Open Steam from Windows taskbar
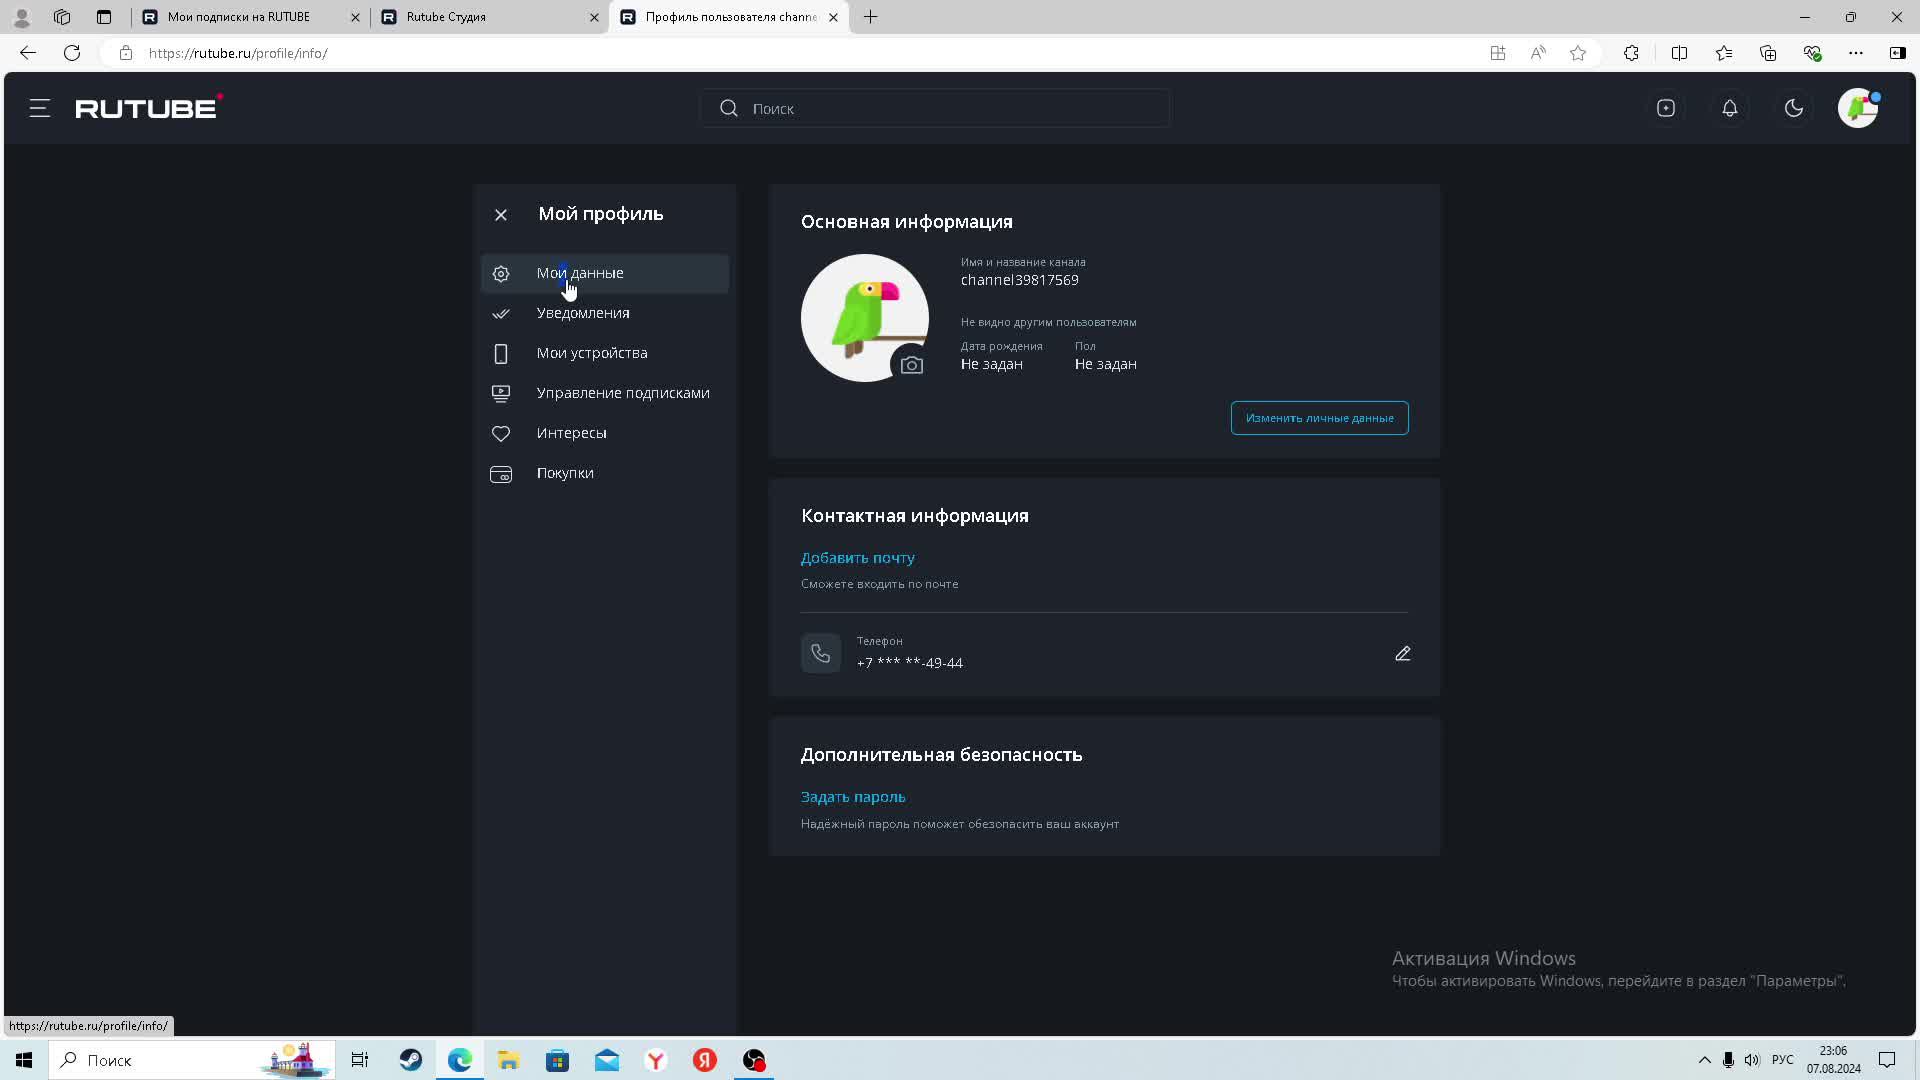The image size is (1920, 1080). pos(410,1060)
